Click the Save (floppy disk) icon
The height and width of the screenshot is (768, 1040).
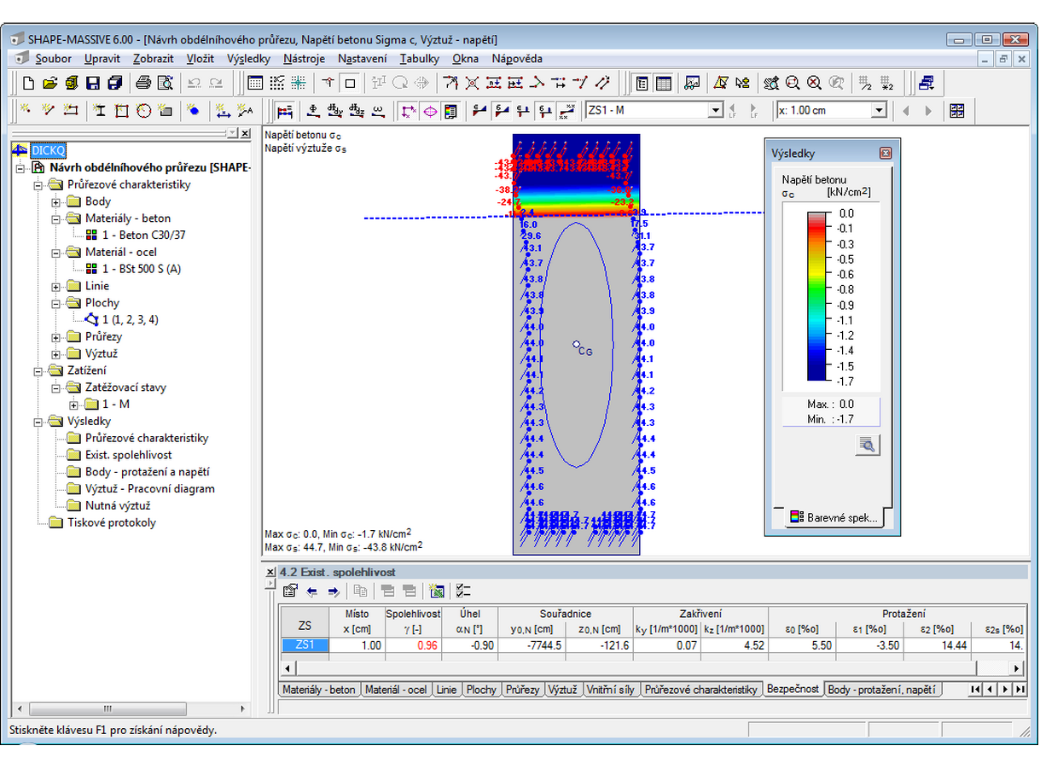93,83
